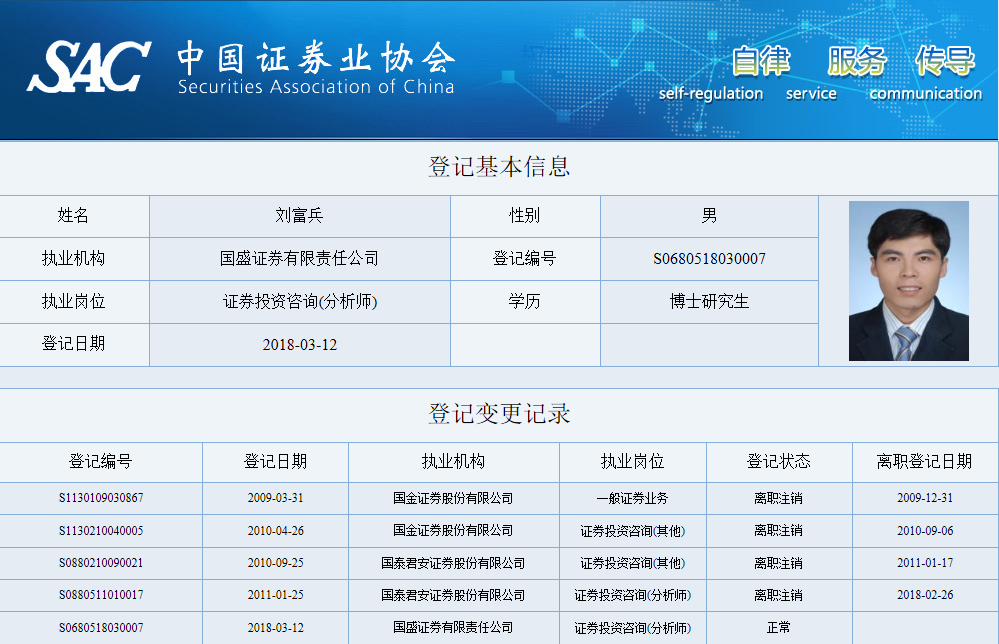Click the 证券投资咨询(分析师) cell in basic info
Viewport: 999px width, 644px height.
[299, 301]
